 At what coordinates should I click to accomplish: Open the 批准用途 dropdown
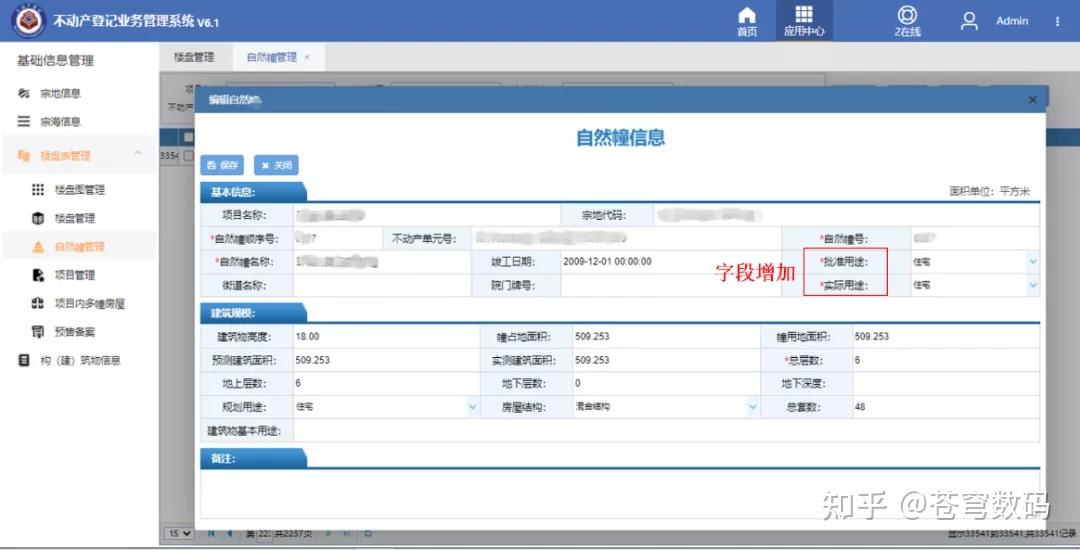pyautogui.click(x=1032, y=262)
